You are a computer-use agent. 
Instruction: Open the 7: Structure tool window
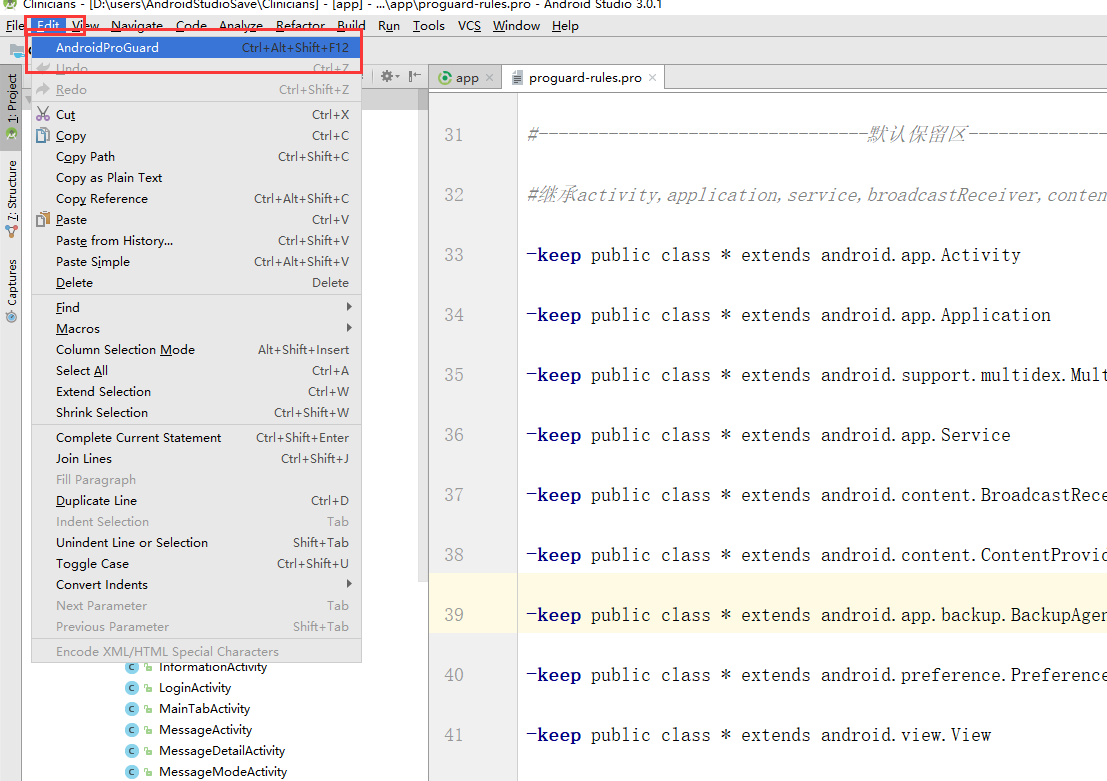click(11, 198)
